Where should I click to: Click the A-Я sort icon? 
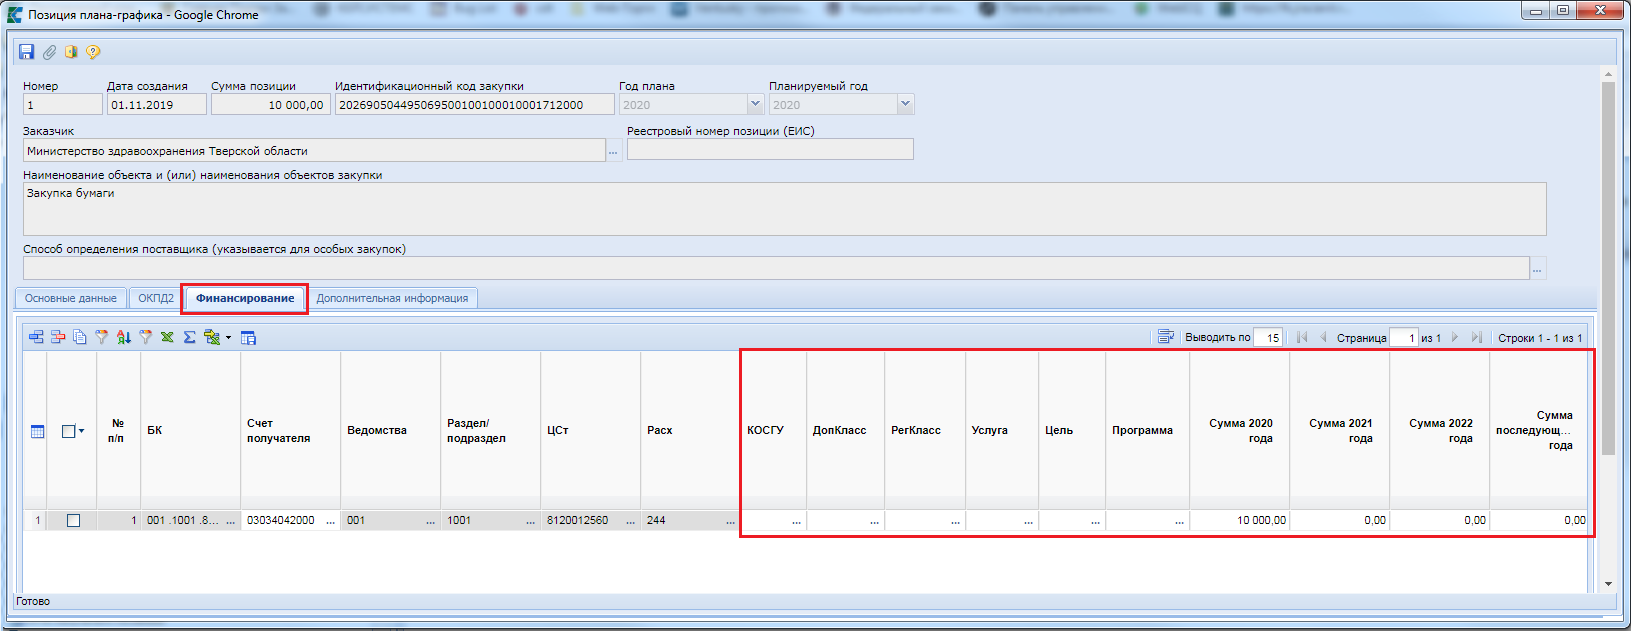tap(123, 337)
